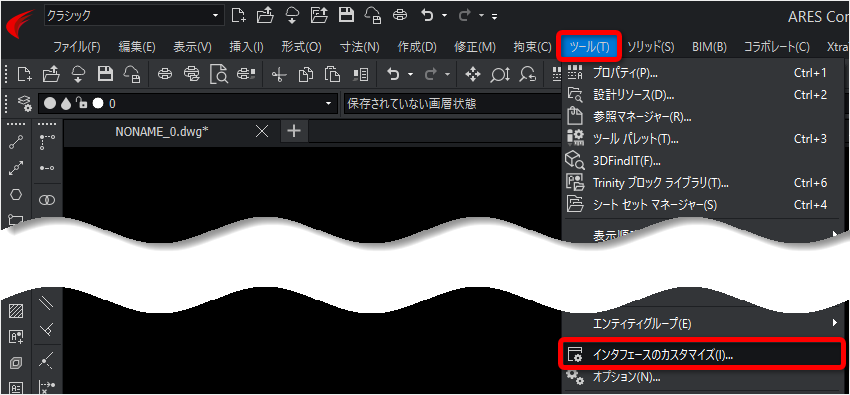Expand the undo history dropdown arrow
850x395 pixels.
point(410,74)
